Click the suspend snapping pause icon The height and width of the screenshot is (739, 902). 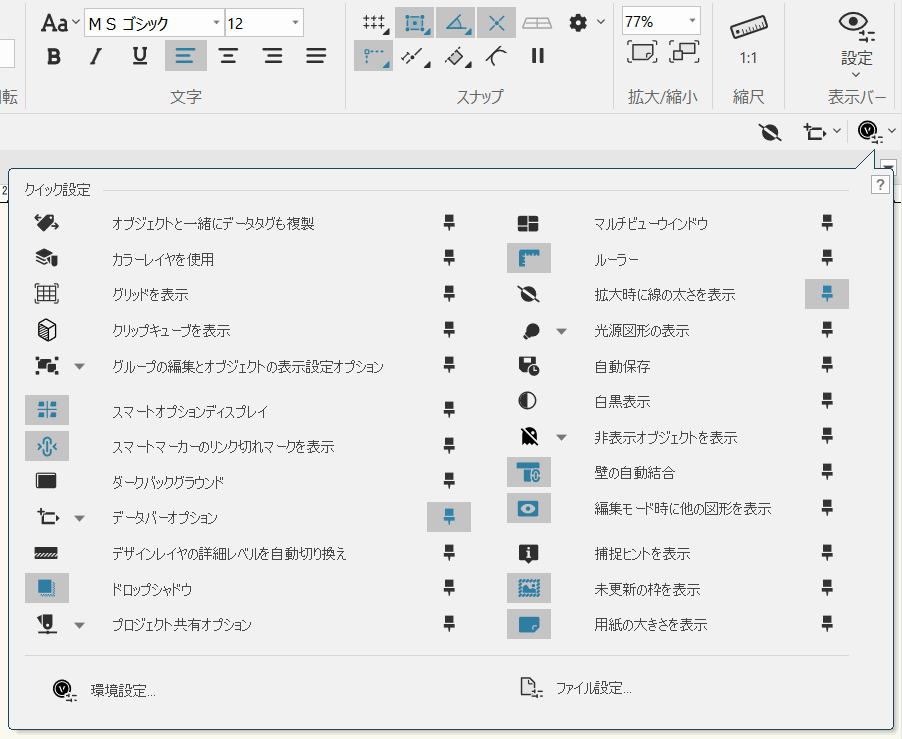tap(538, 56)
